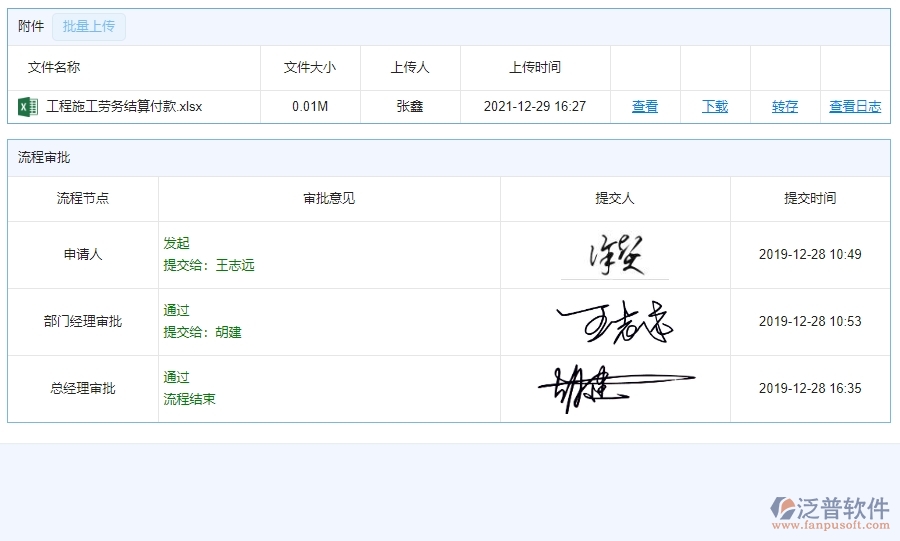Click the 文件名称 column header

pyautogui.click(x=54, y=68)
